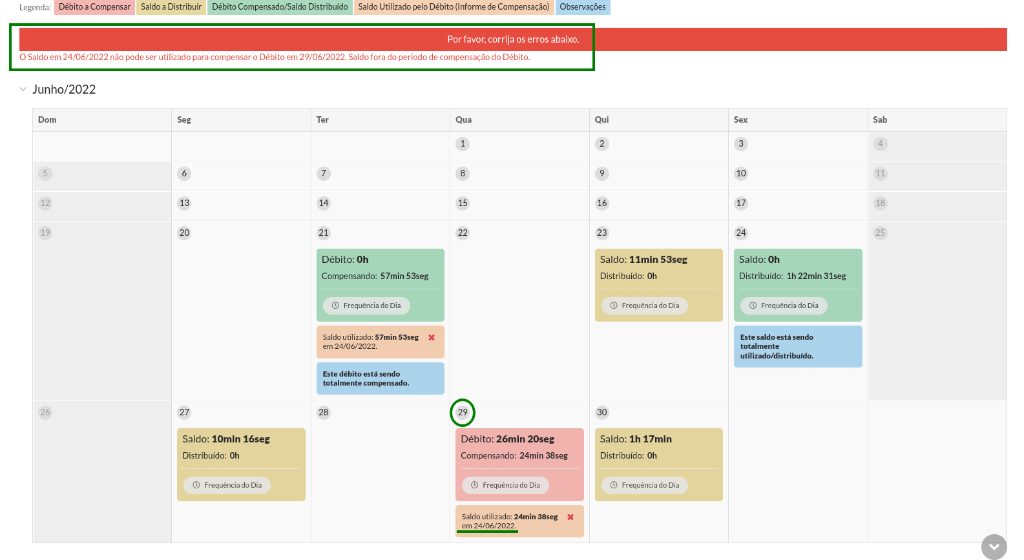Click the Débito 26min 20seg card

(x=519, y=446)
